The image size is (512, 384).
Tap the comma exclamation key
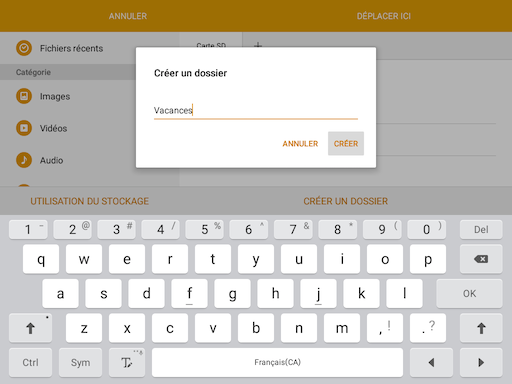385,328
